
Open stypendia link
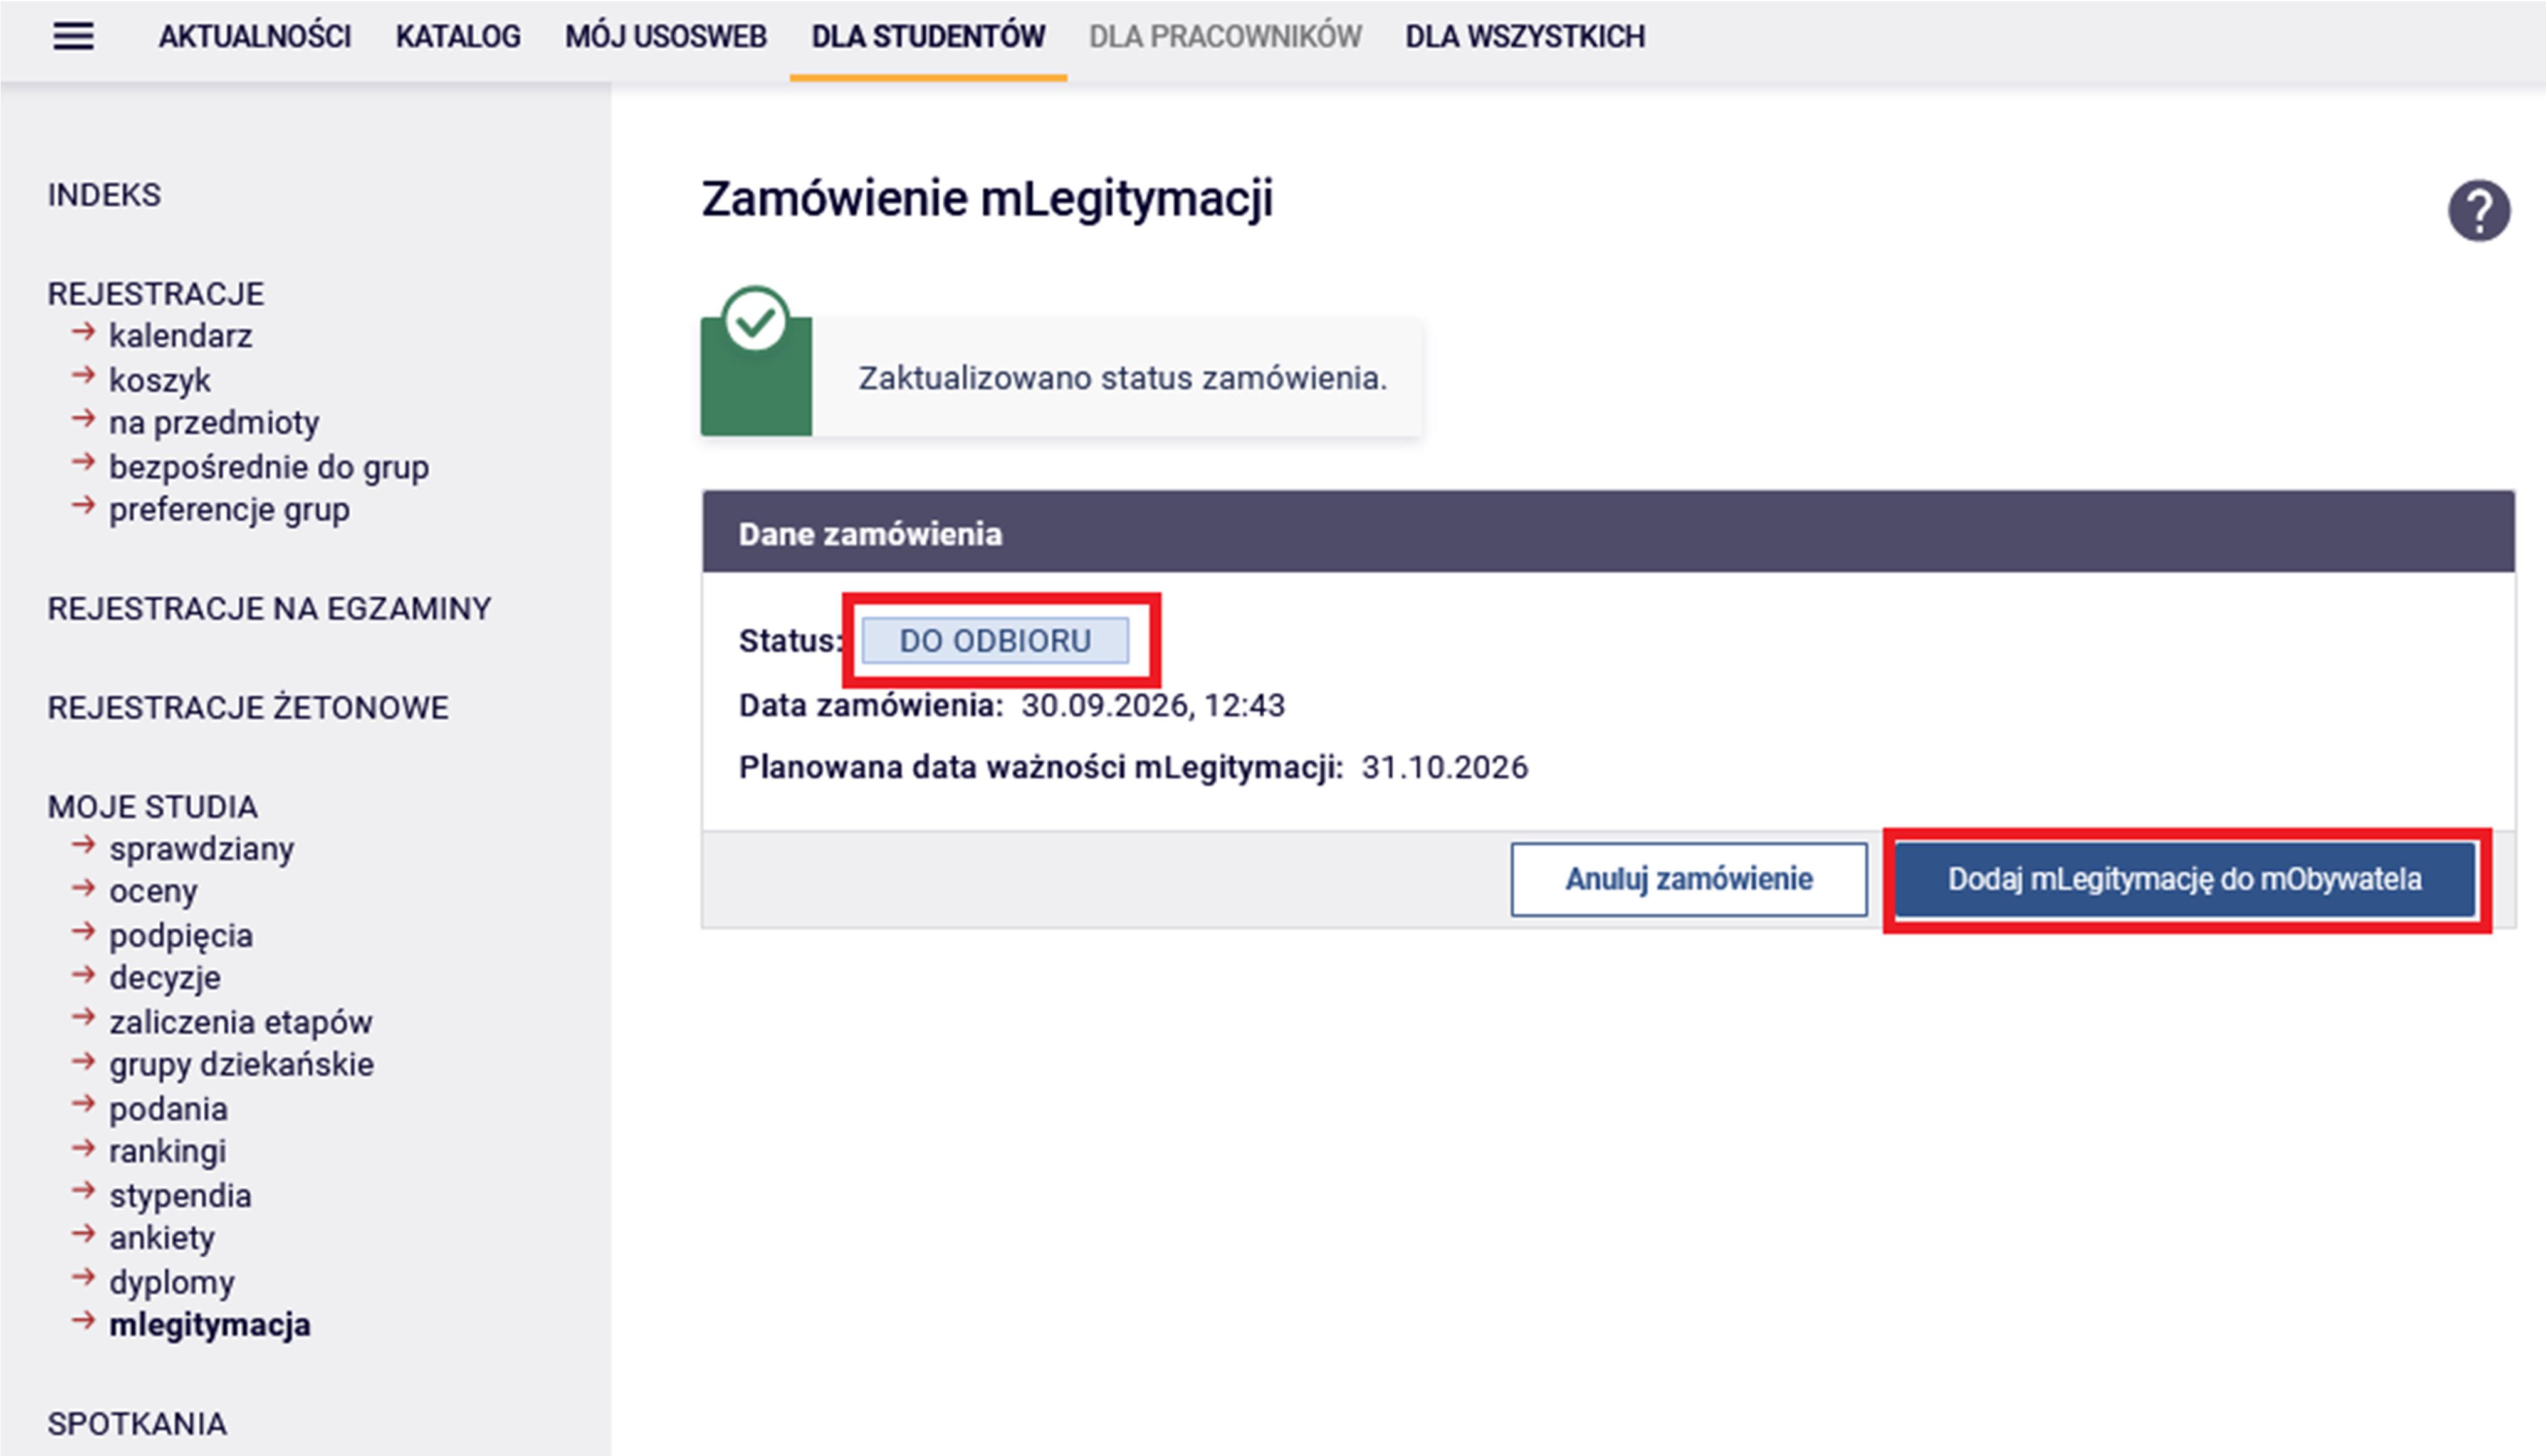coord(180,1196)
